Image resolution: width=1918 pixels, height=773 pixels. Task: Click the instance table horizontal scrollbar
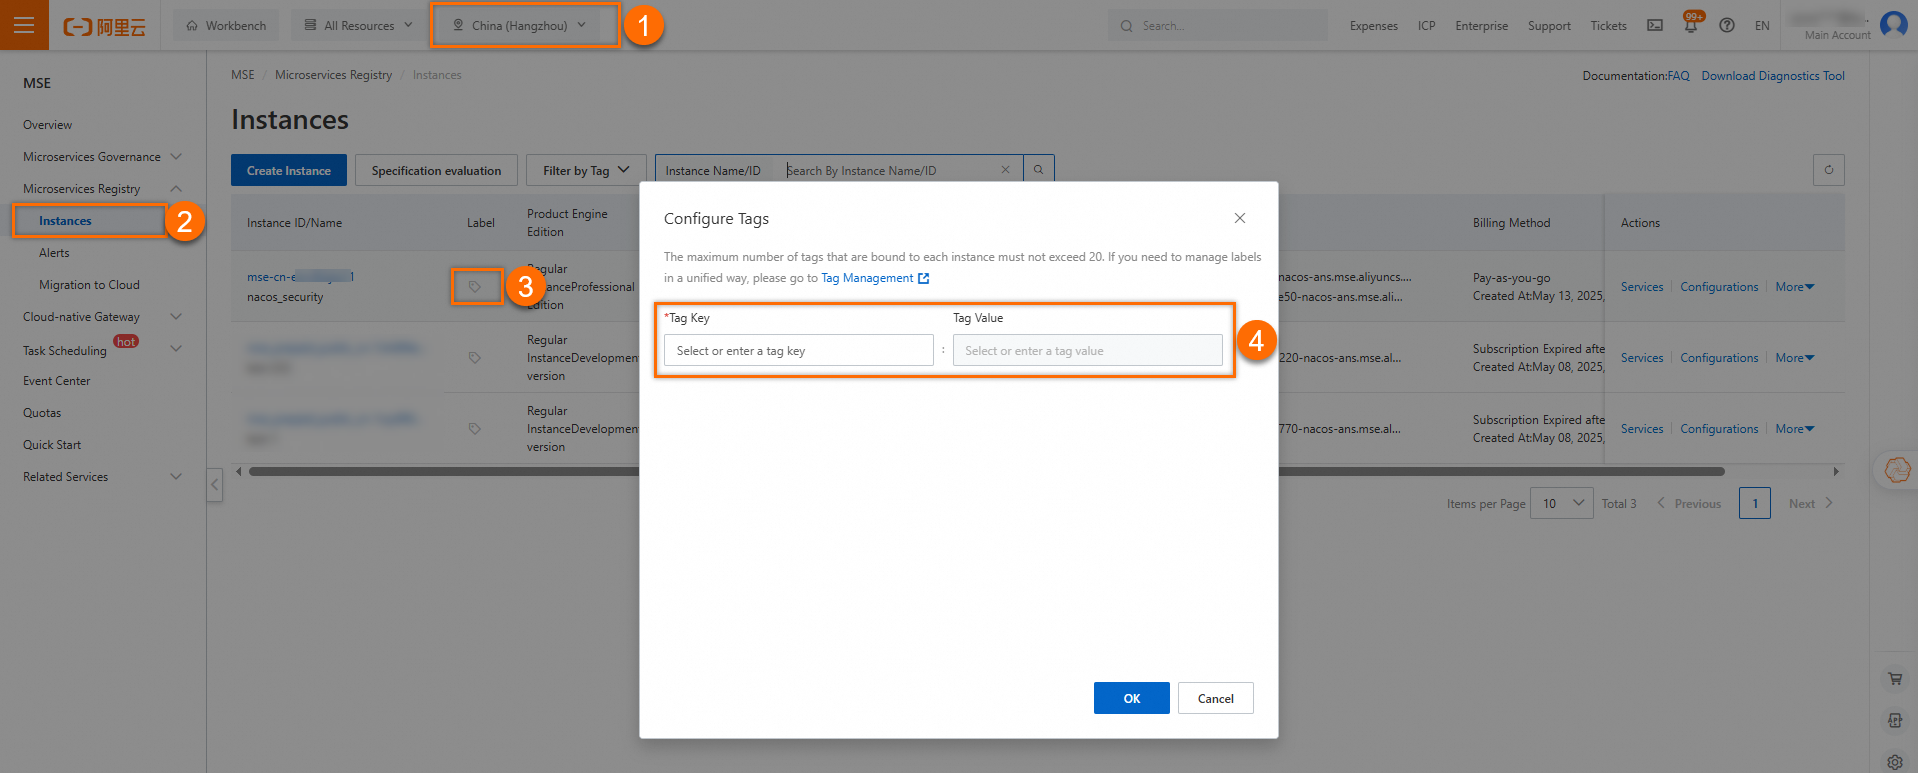point(986,471)
